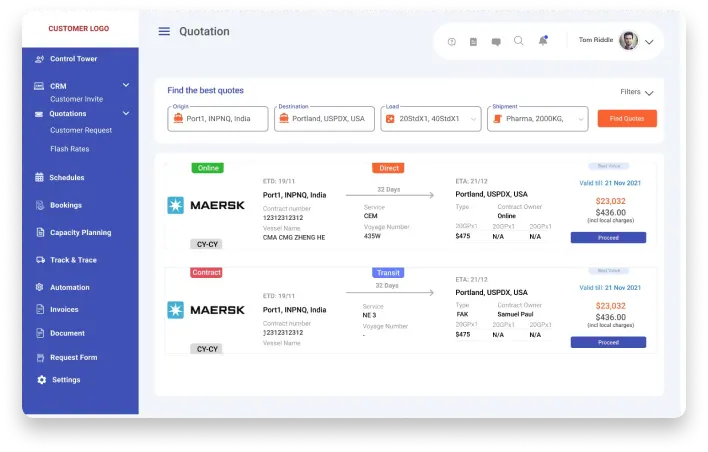Screen dimensions: 708x452
Task: Click the Find Quotes button
Action: [627, 118]
